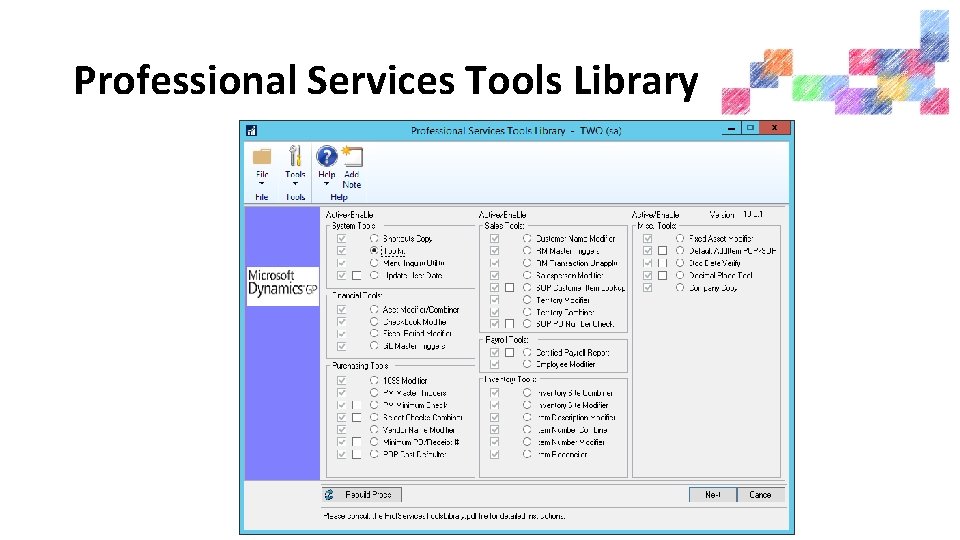Select the Item Number Modifier radio button
Image resolution: width=960 pixels, height=540 pixels.
[x=527, y=441]
